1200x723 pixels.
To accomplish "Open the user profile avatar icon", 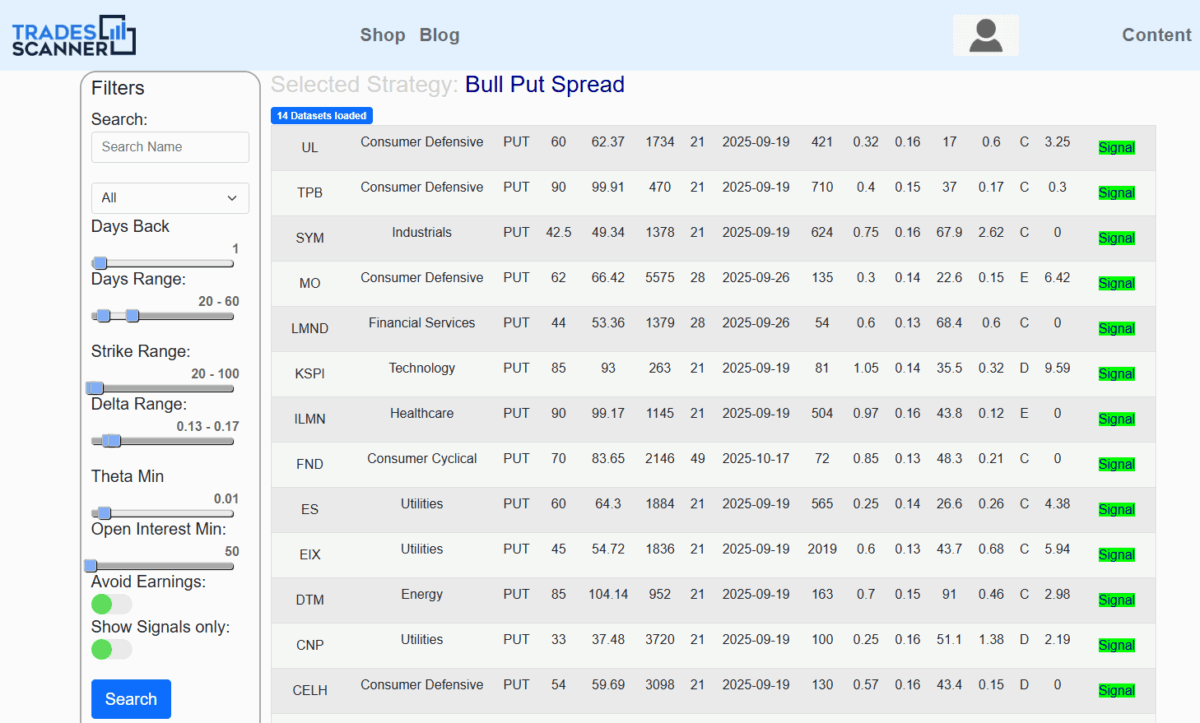I will tap(985, 35).
